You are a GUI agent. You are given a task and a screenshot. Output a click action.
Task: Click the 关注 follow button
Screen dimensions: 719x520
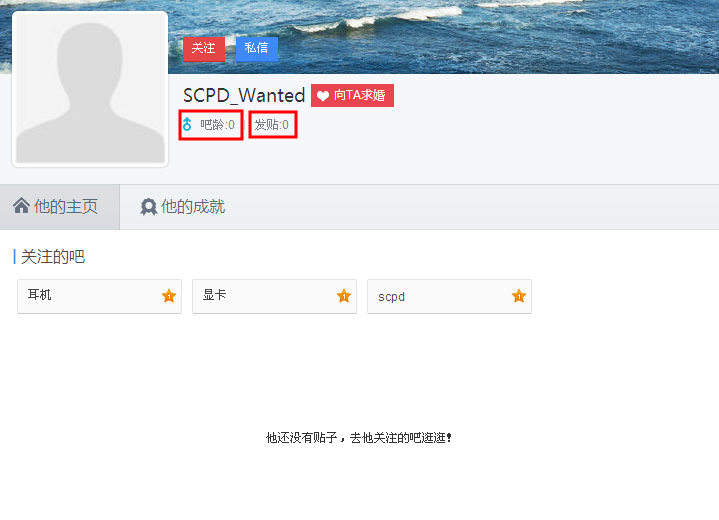[204, 49]
